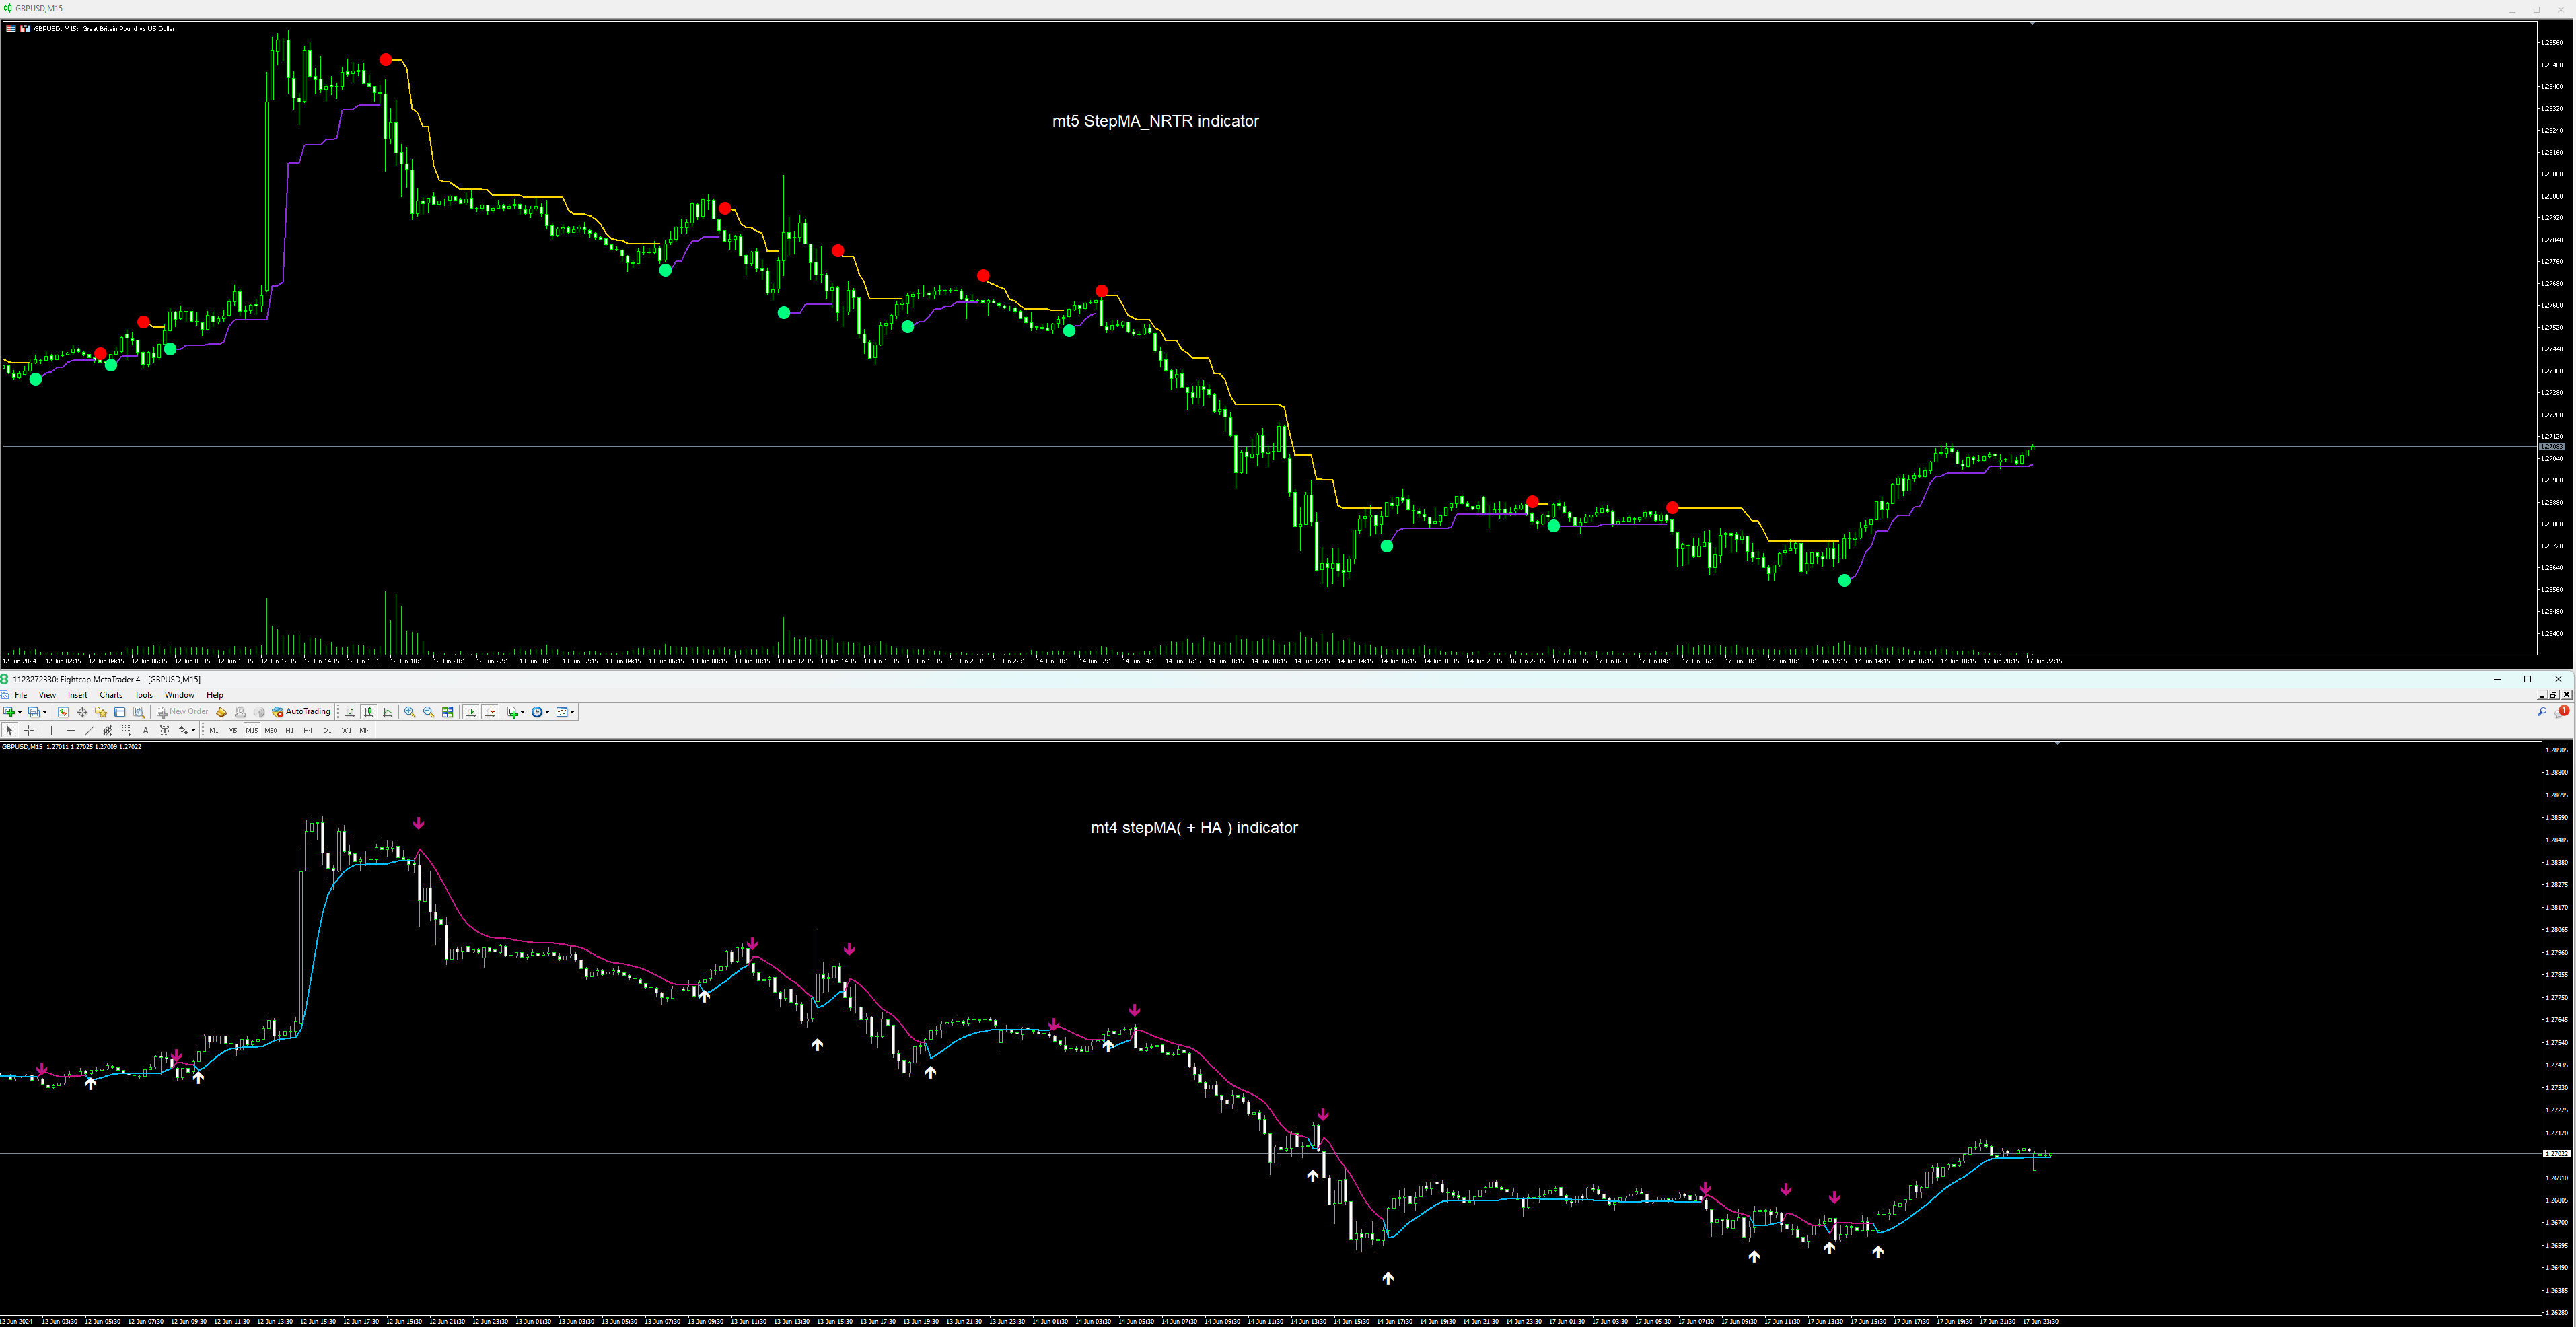Viewport: 2576px width, 1327px height.
Task: Select the text label 'A' tool
Action: click(146, 731)
